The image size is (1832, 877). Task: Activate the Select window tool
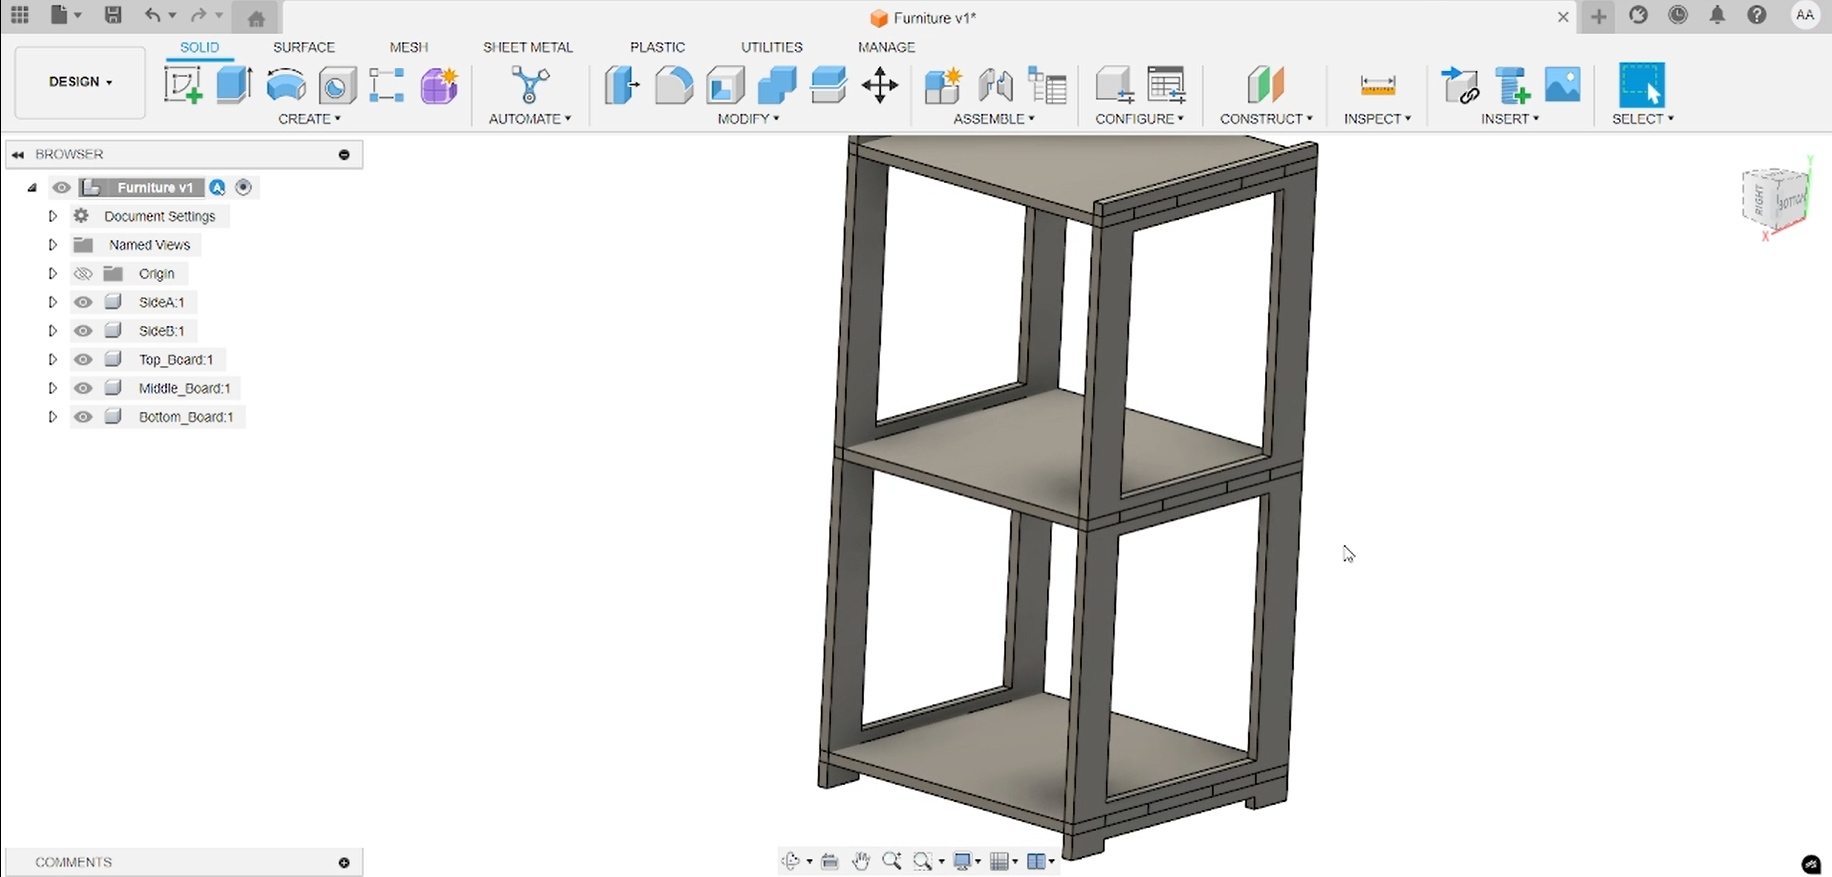tap(1642, 85)
